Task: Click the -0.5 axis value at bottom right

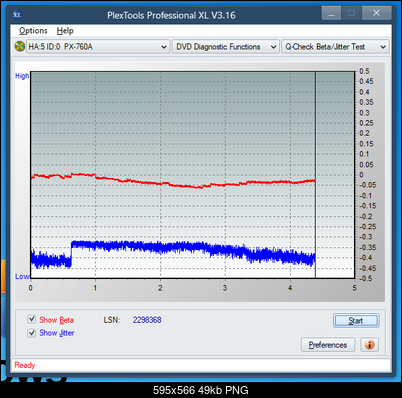Action: 365,278
